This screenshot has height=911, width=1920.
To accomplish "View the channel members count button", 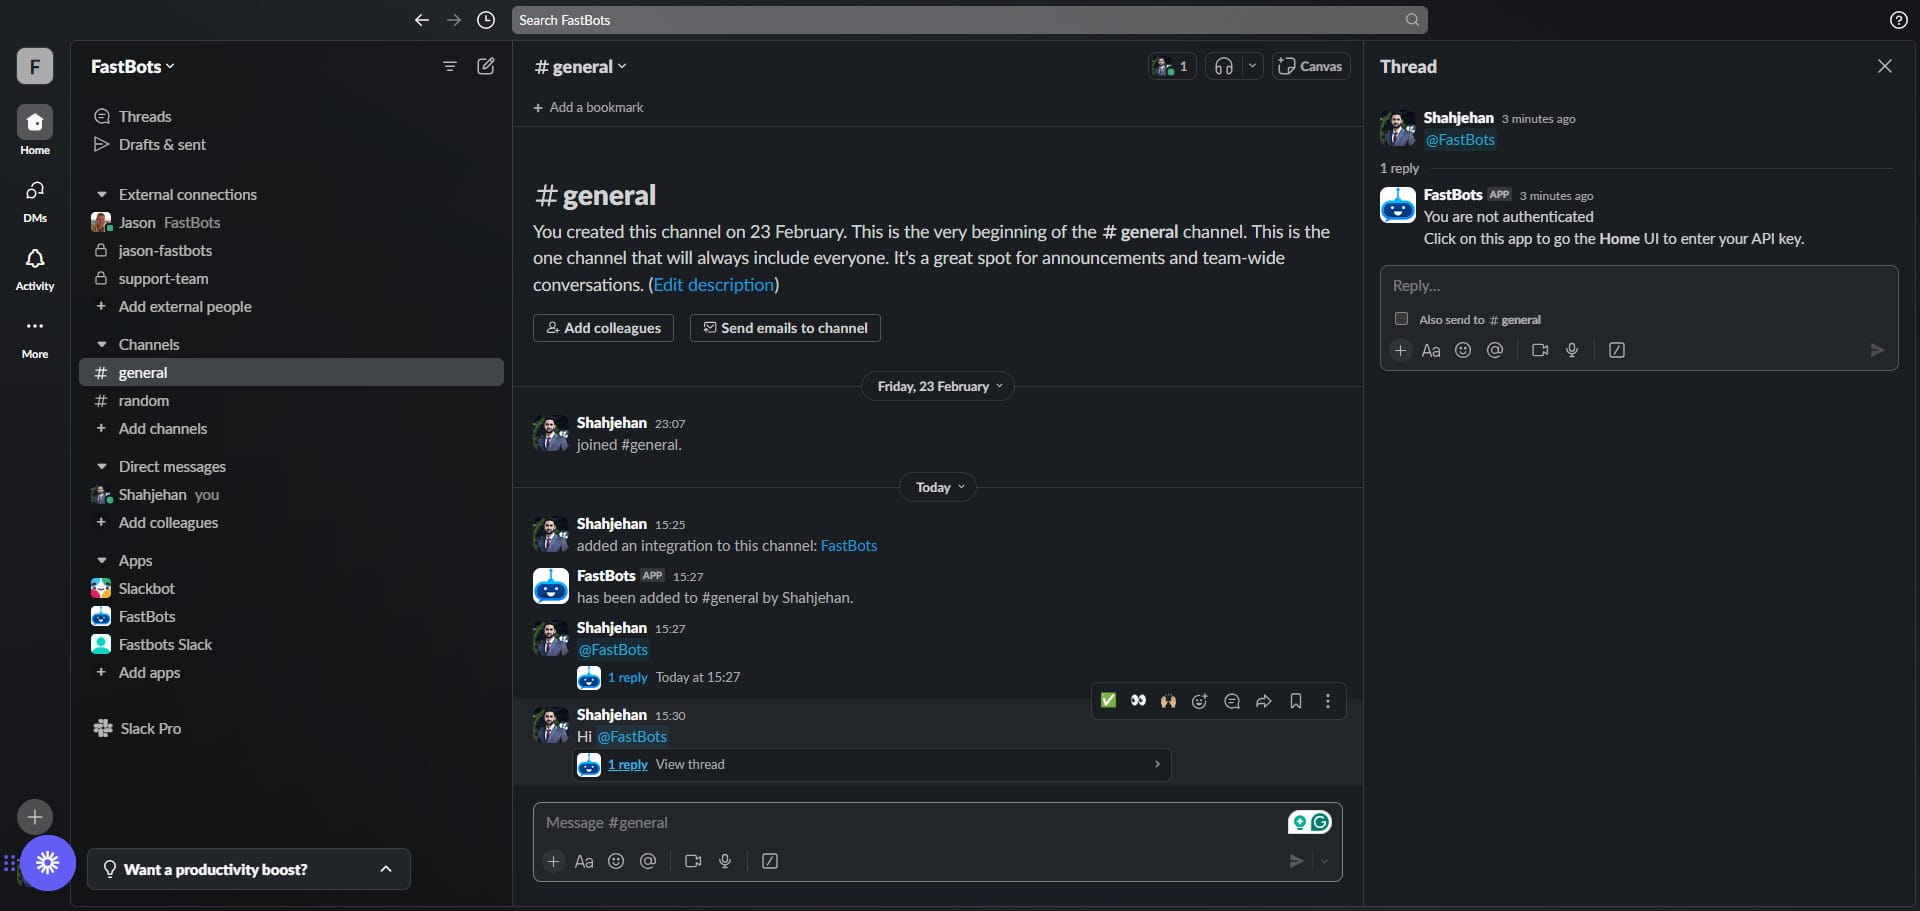I will click(x=1172, y=66).
